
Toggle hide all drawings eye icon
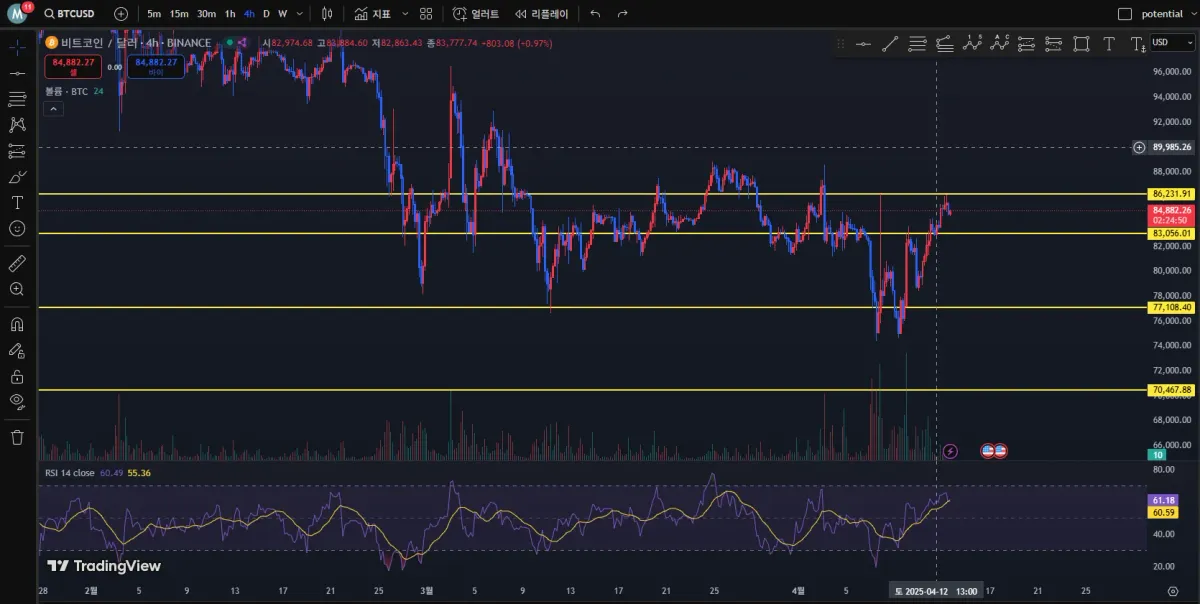16,402
